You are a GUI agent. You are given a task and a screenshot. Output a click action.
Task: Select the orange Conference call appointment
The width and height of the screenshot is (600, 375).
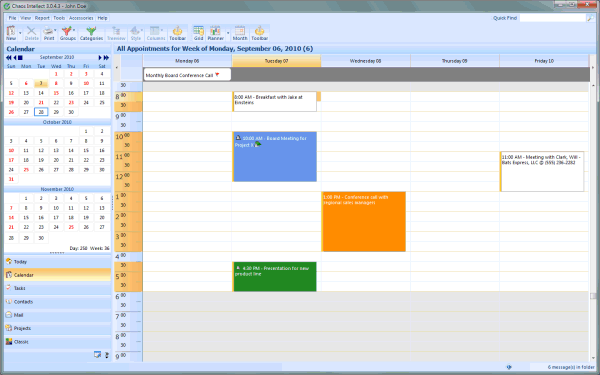(x=364, y=222)
